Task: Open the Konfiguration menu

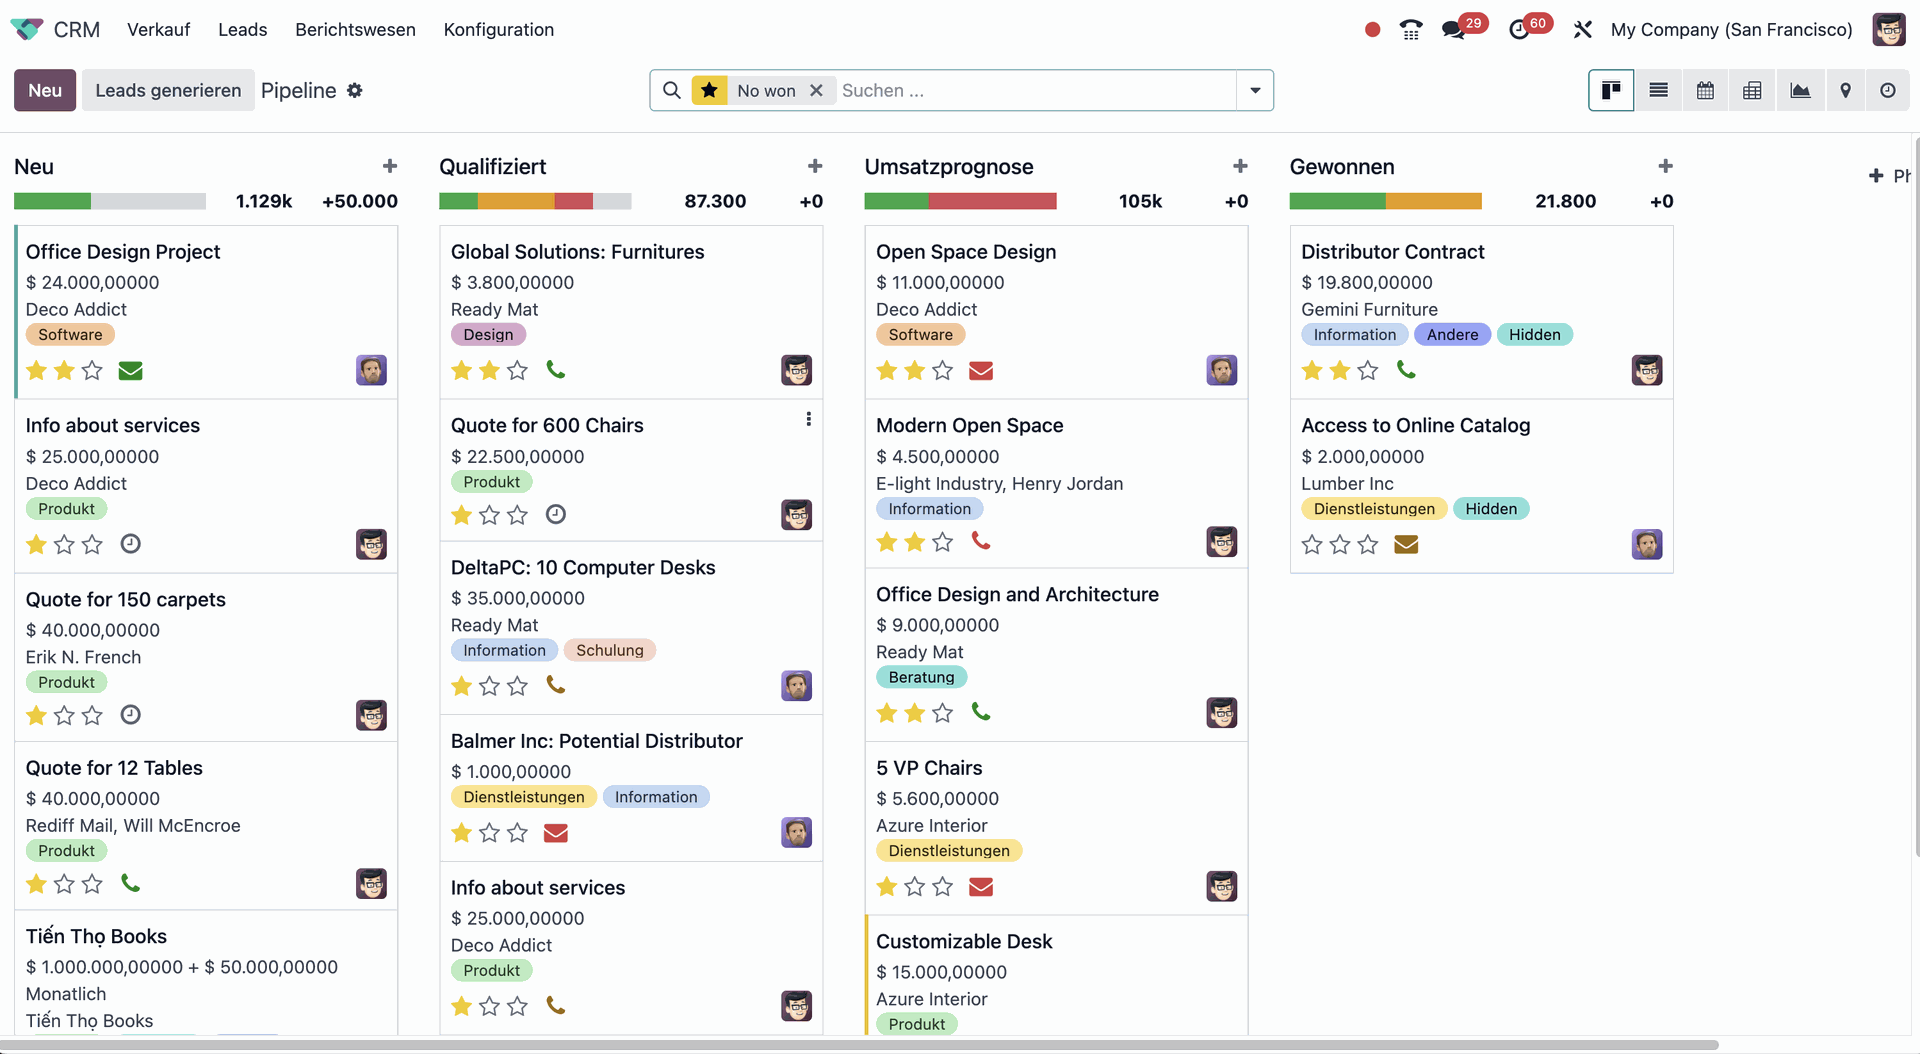Action: (498, 30)
